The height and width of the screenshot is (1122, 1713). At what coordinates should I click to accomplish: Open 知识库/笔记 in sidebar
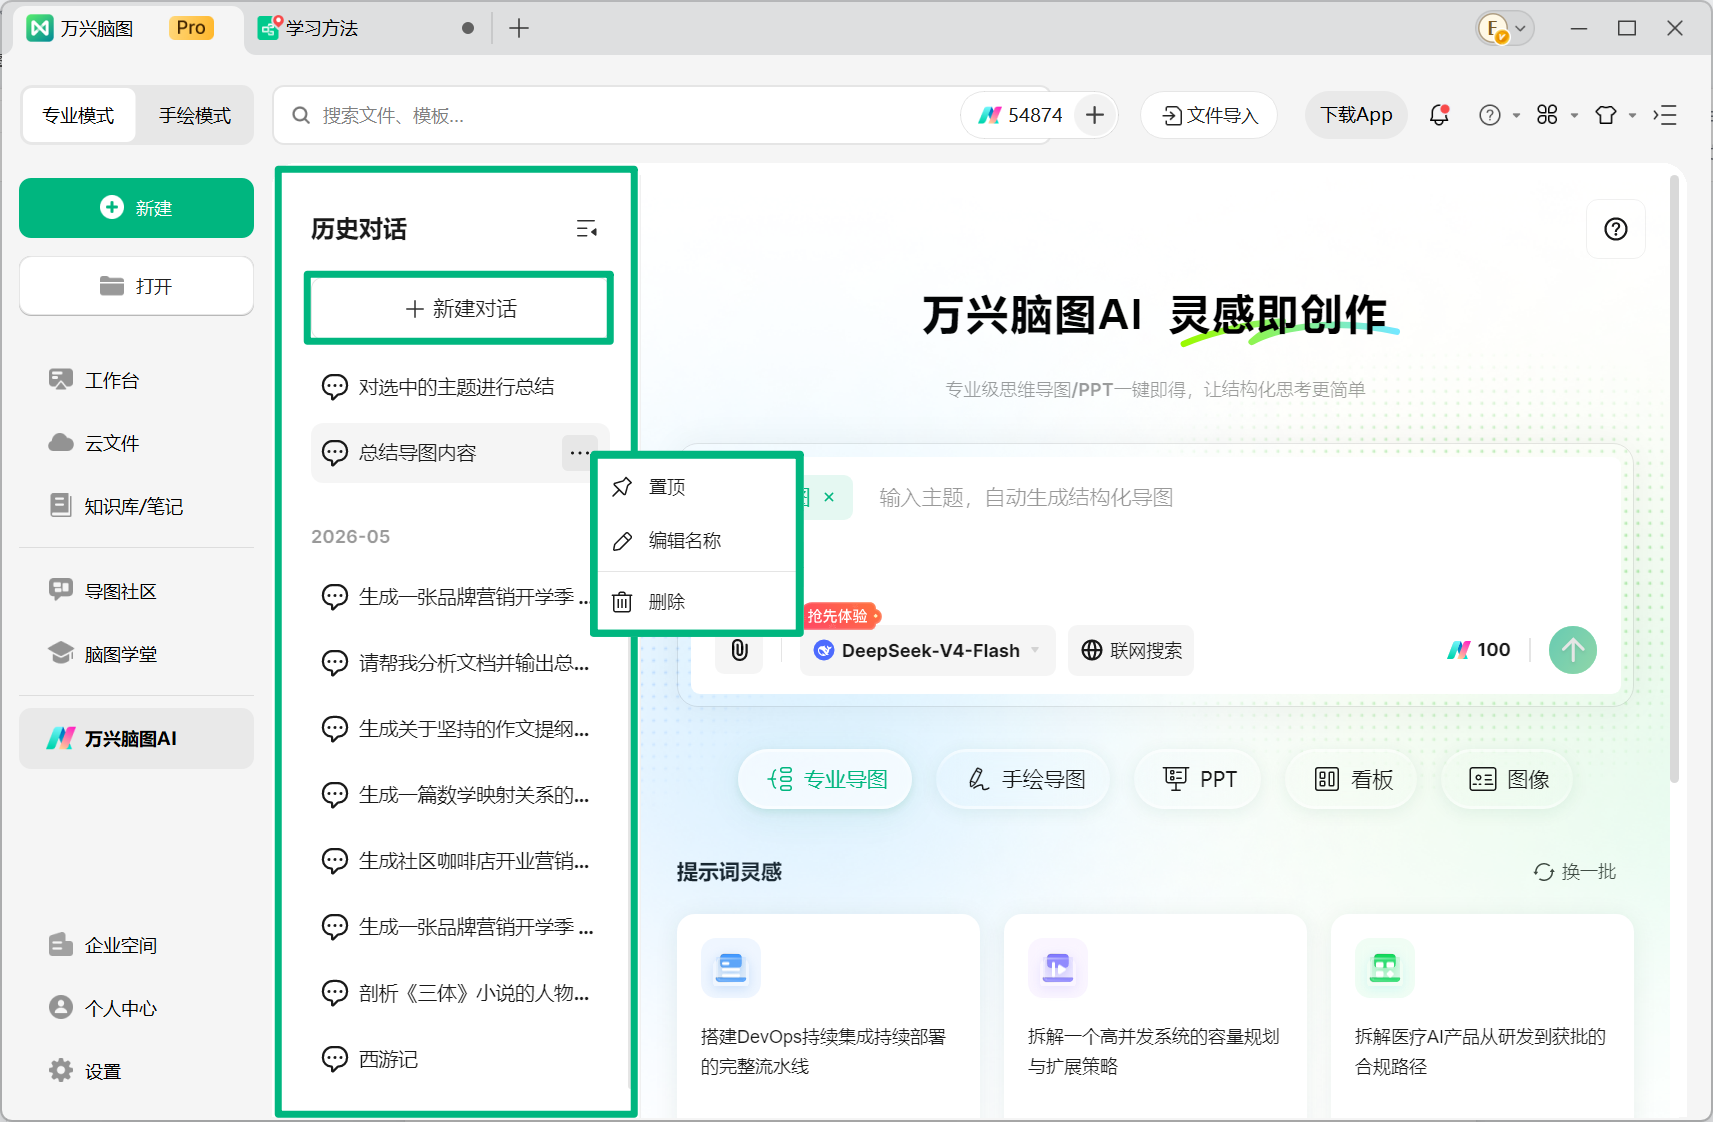coord(136,506)
